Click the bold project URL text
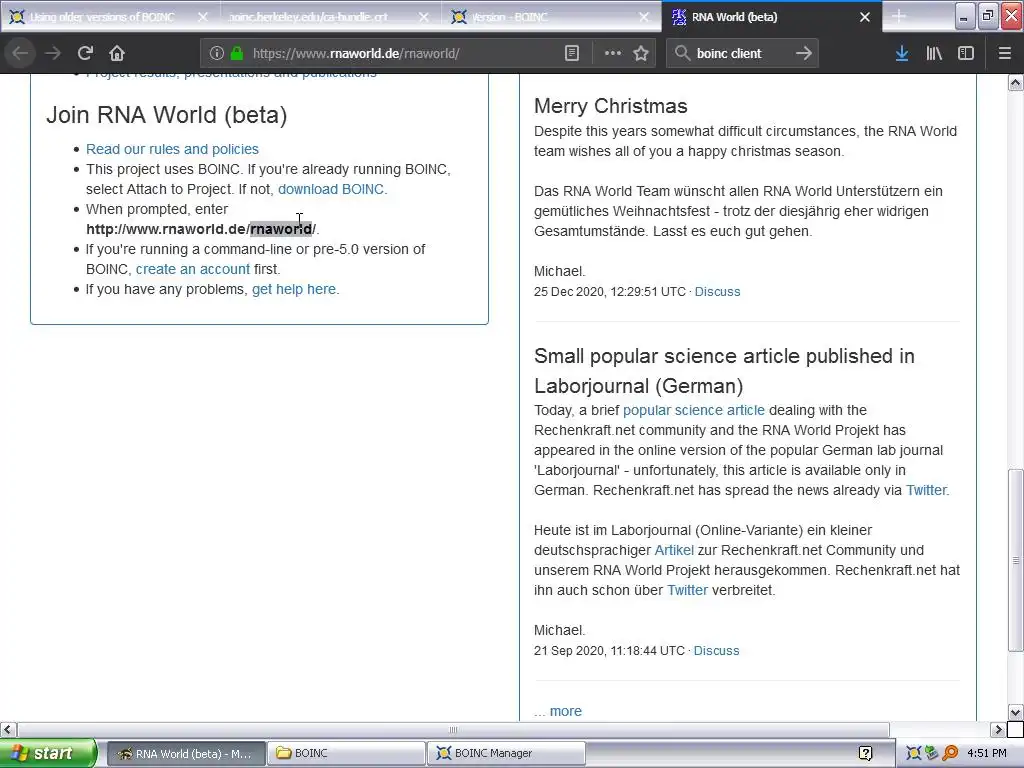Screen dimensions: 1024x768 click(x=201, y=229)
